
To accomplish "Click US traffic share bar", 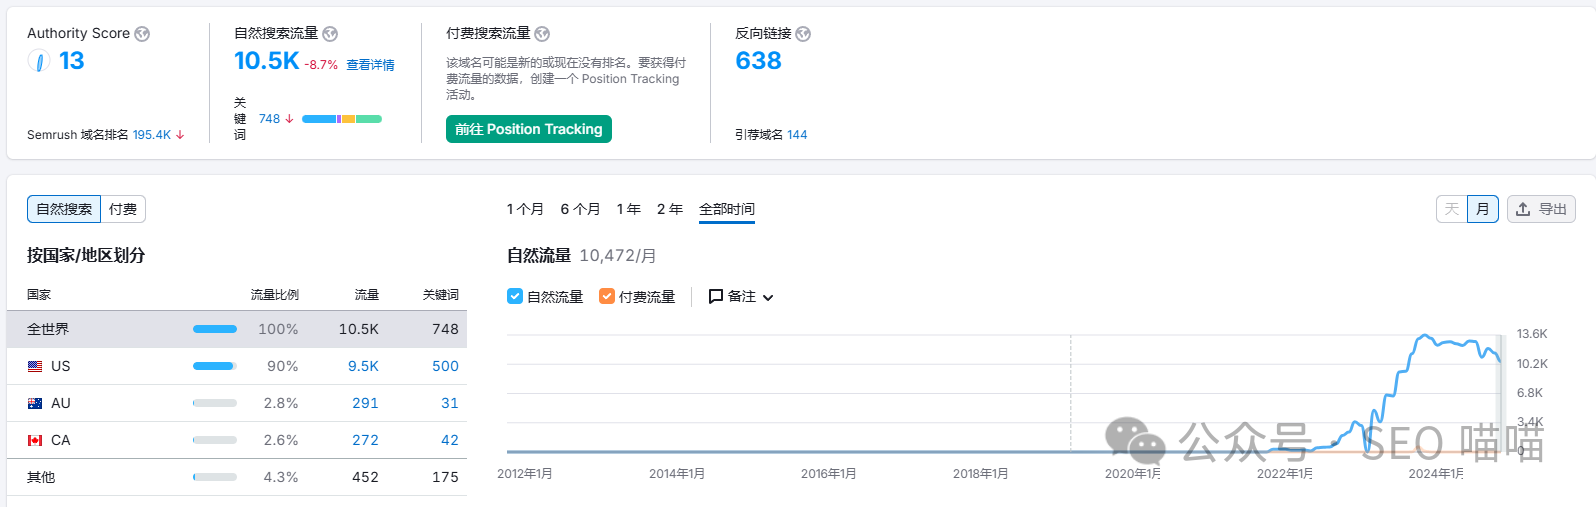I will coord(215,366).
